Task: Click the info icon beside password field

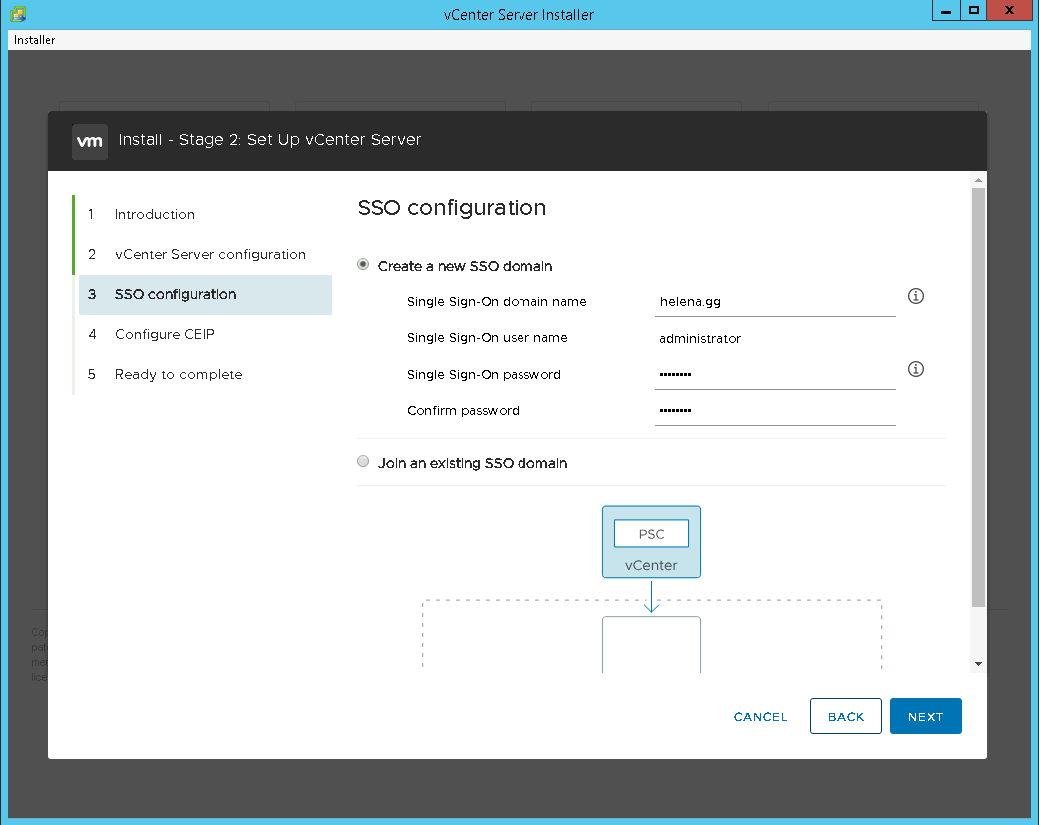Action: pyautogui.click(x=915, y=370)
